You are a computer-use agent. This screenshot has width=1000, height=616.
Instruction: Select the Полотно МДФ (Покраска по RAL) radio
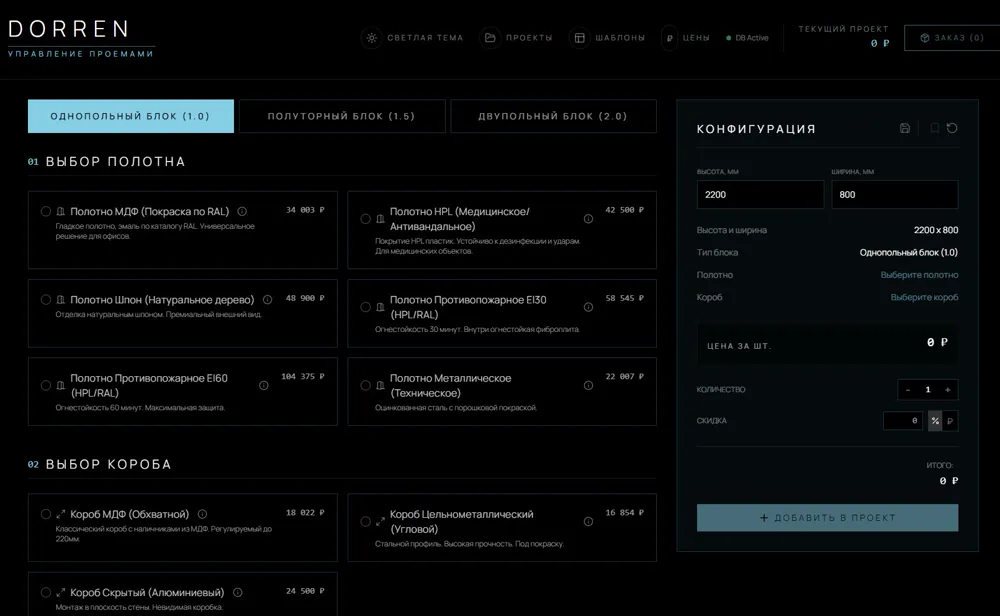pyautogui.click(x=46, y=212)
